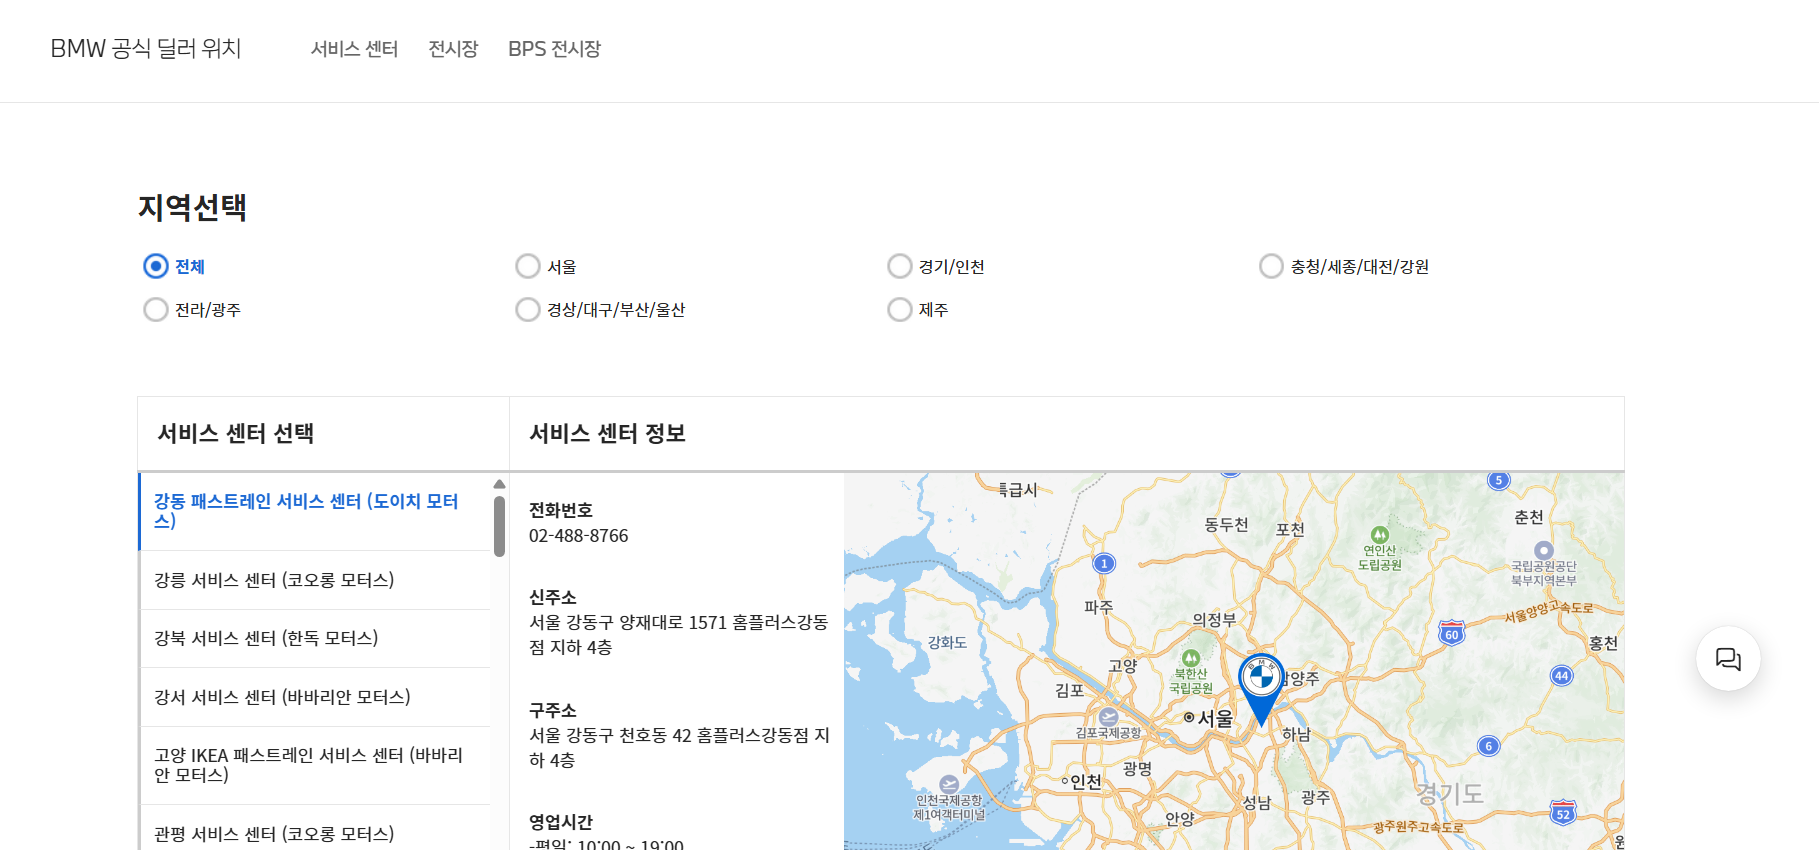The width and height of the screenshot is (1819, 850).
Task: Switch to the BPS 전시장 tab
Action: (554, 49)
